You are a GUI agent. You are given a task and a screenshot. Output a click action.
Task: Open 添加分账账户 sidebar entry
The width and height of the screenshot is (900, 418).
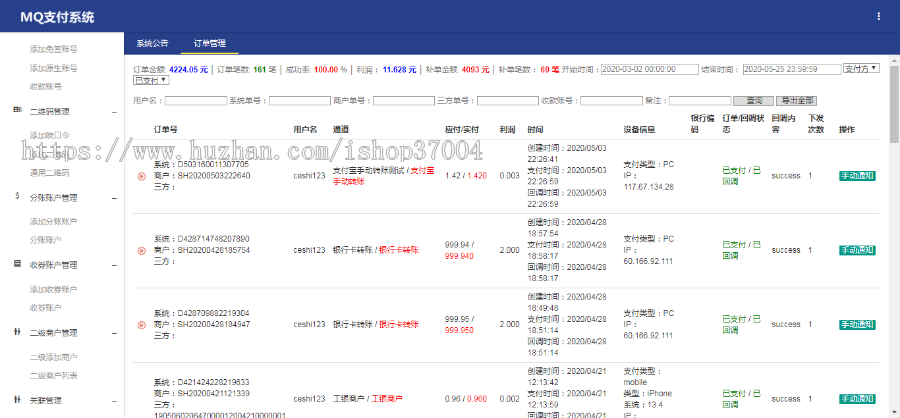[53, 221]
